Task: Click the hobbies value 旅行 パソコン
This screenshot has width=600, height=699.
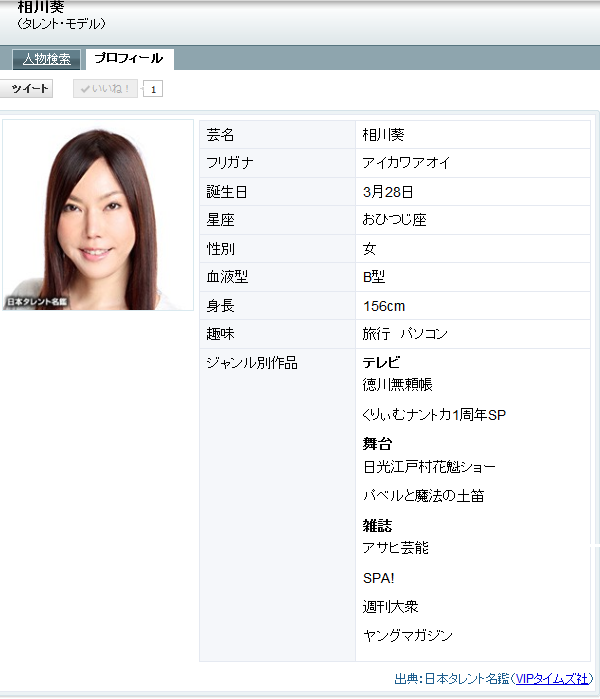Action: coord(405,334)
